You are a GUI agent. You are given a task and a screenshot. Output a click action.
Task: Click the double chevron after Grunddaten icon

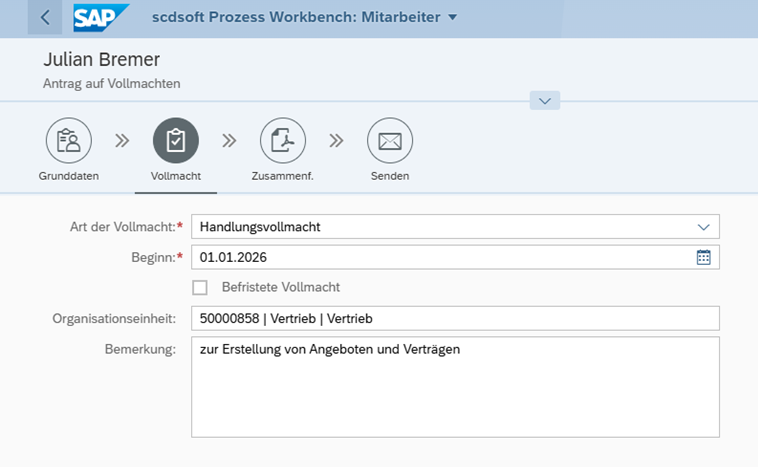click(x=122, y=141)
